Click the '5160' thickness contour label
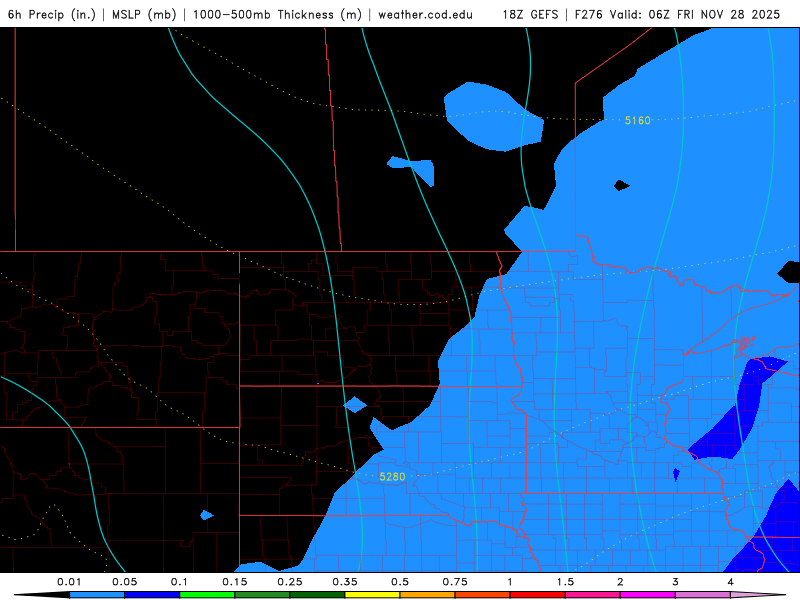 [638, 120]
